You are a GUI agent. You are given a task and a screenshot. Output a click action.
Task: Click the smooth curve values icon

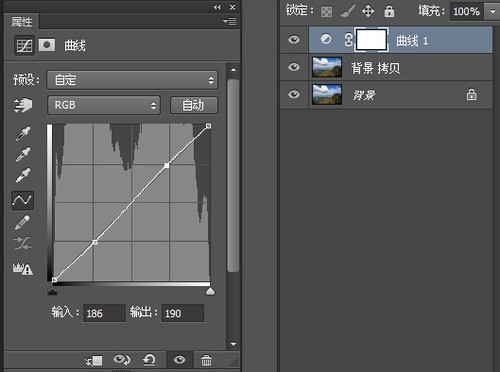point(23,243)
